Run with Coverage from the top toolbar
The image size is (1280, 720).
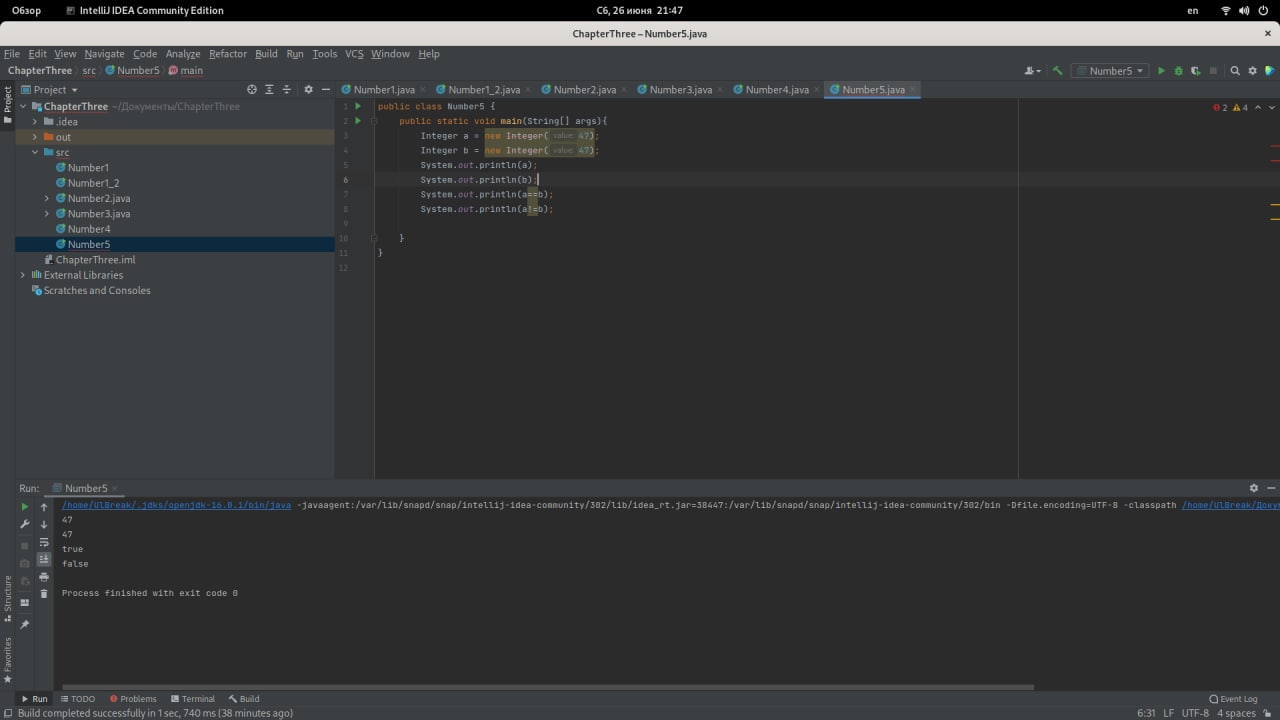pyautogui.click(x=1196, y=71)
